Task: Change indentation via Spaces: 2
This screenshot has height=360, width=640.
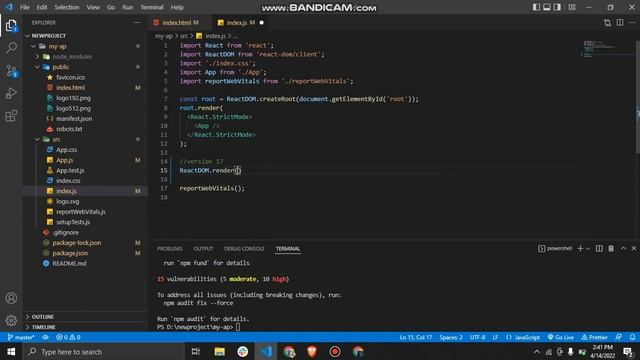Action: tap(451, 338)
